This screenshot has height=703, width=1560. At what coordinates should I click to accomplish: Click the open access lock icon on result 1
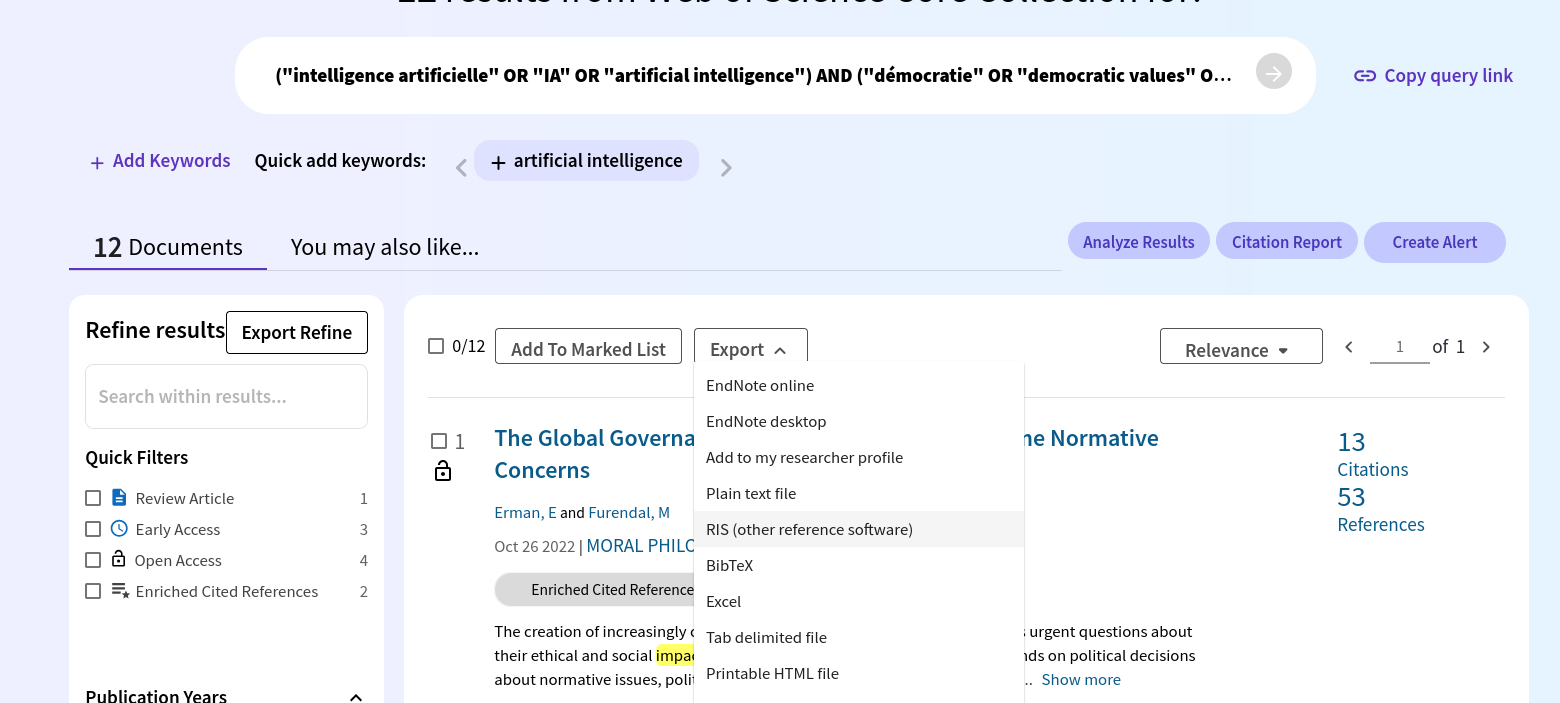(443, 471)
